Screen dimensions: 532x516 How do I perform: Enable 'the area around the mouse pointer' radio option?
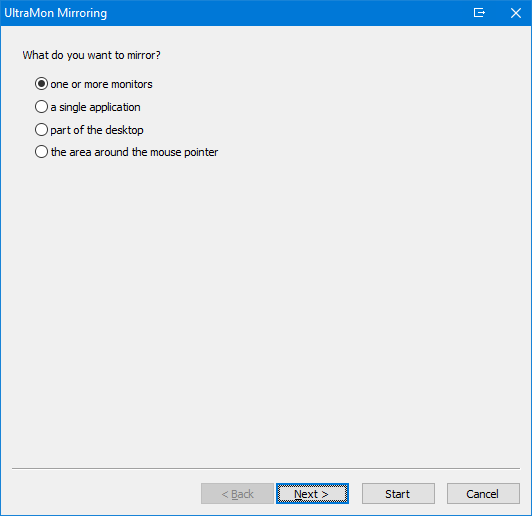point(41,152)
